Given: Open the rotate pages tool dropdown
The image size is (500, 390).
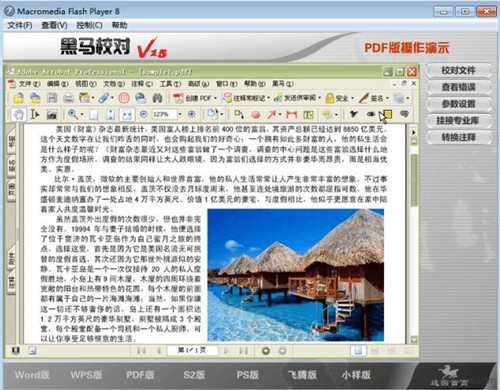Looking at the screenshot, I should (222, 115).
